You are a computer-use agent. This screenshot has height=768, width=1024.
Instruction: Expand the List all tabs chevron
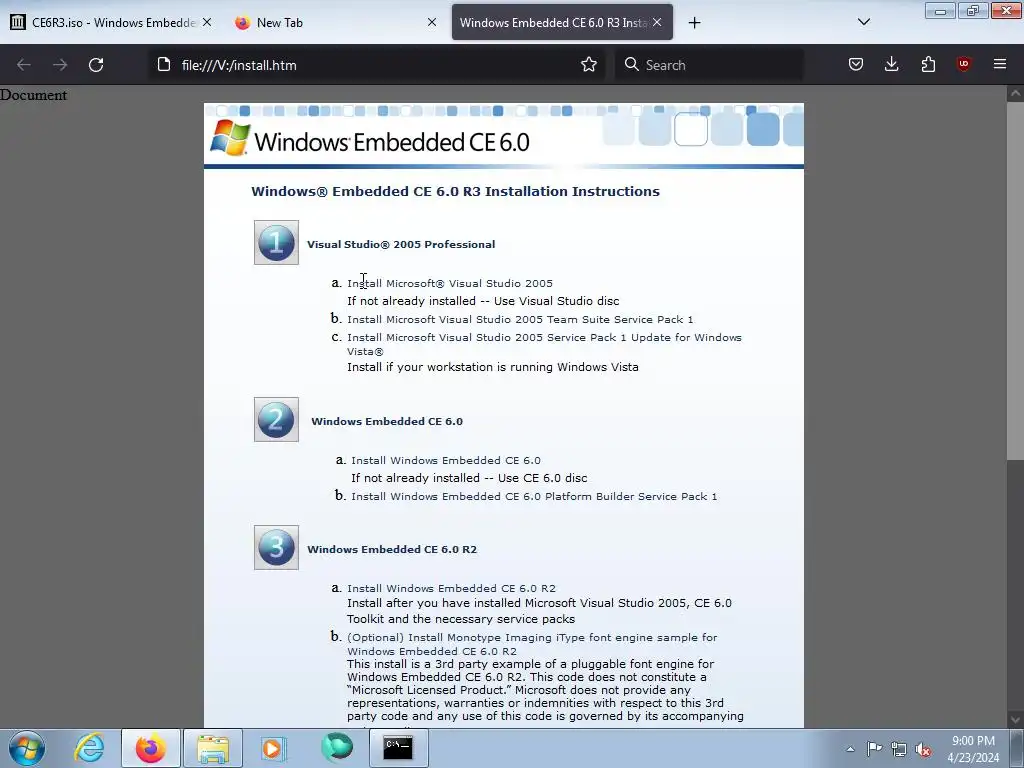pyautogui.click(x=864, y=22)
